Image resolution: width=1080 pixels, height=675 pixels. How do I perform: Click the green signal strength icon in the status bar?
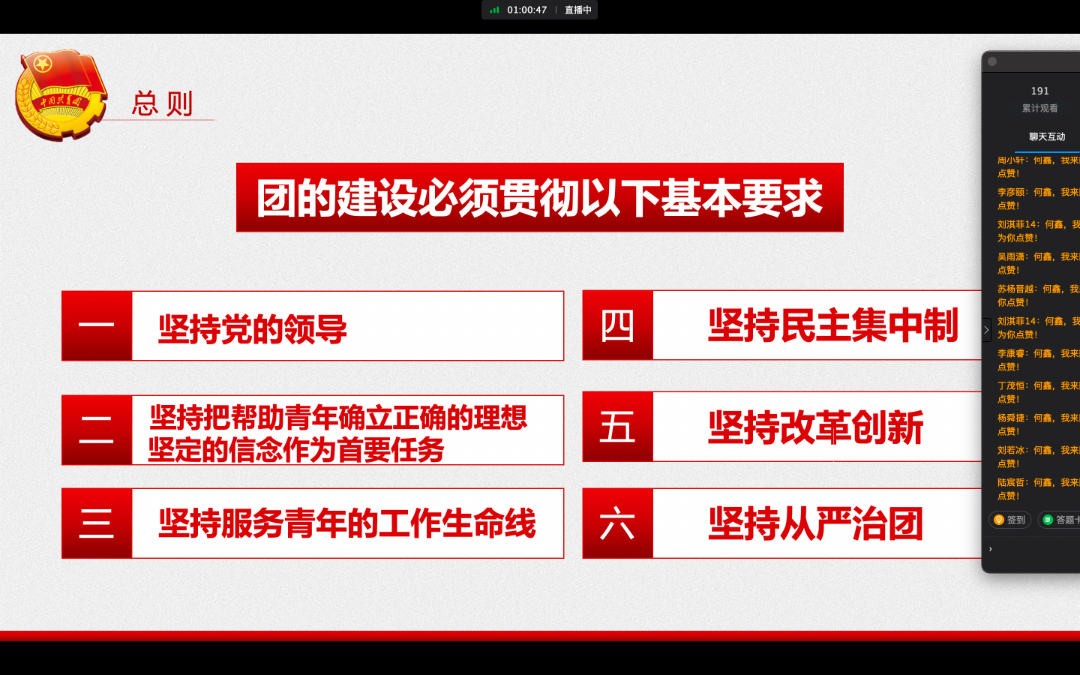[x=495, y=11]
